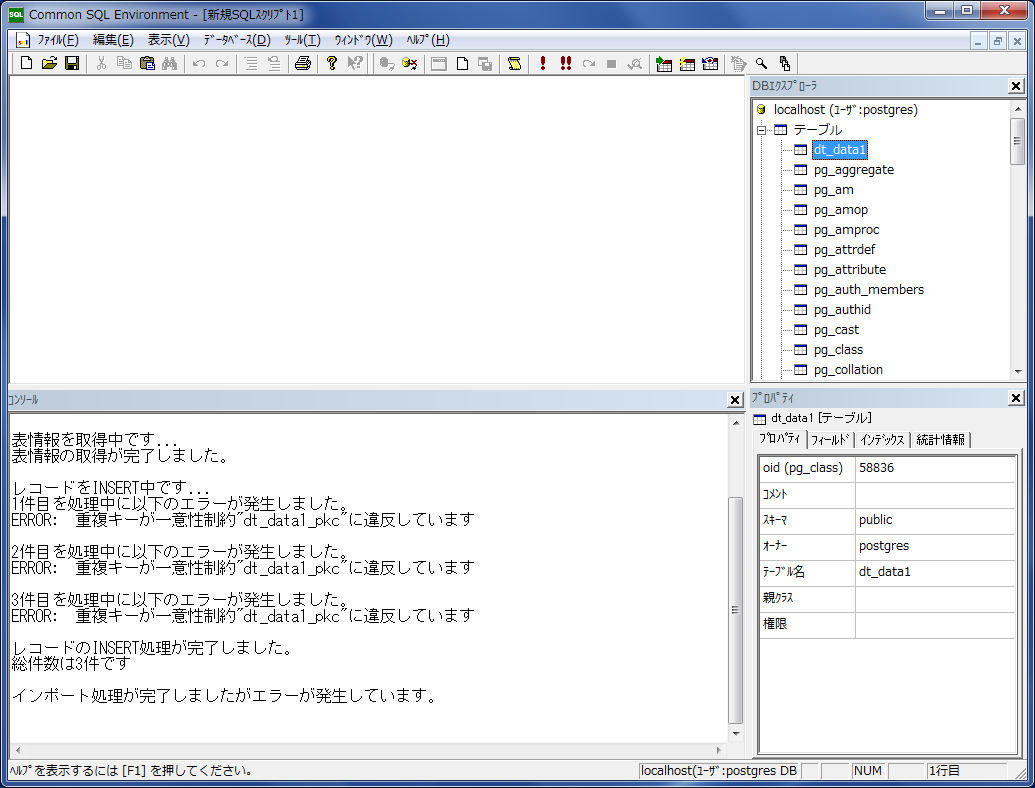The image size is (1035, 788).
Task: Click the table import icon with green arrow
Action: pos(664,63)
